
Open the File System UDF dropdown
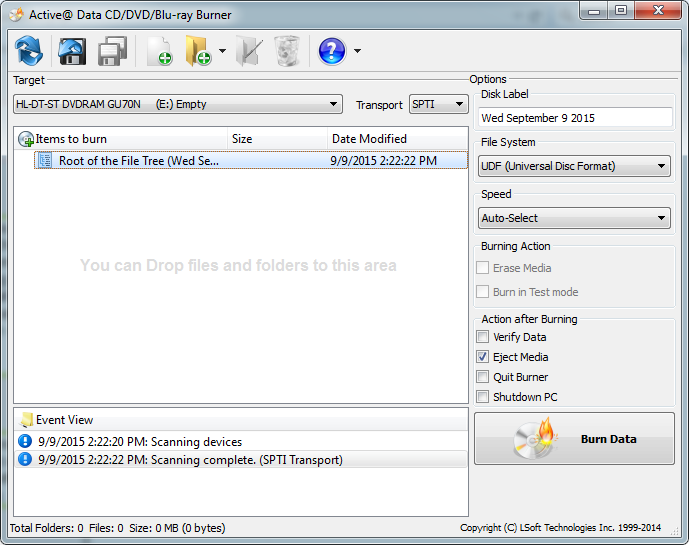tap(574, 166)
